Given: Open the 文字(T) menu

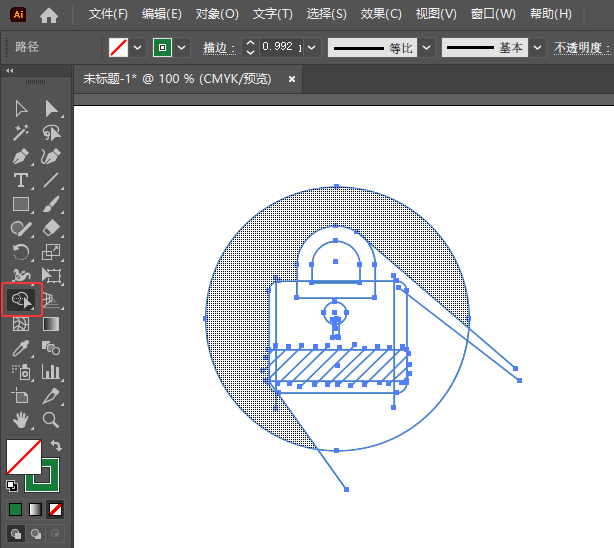Looking at the screenshot, I should [x=273, y=14].
